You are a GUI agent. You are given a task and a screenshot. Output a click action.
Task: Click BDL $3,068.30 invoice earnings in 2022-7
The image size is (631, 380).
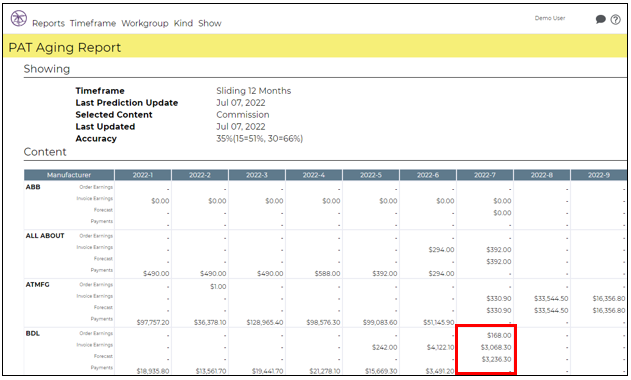click(496, 347)
